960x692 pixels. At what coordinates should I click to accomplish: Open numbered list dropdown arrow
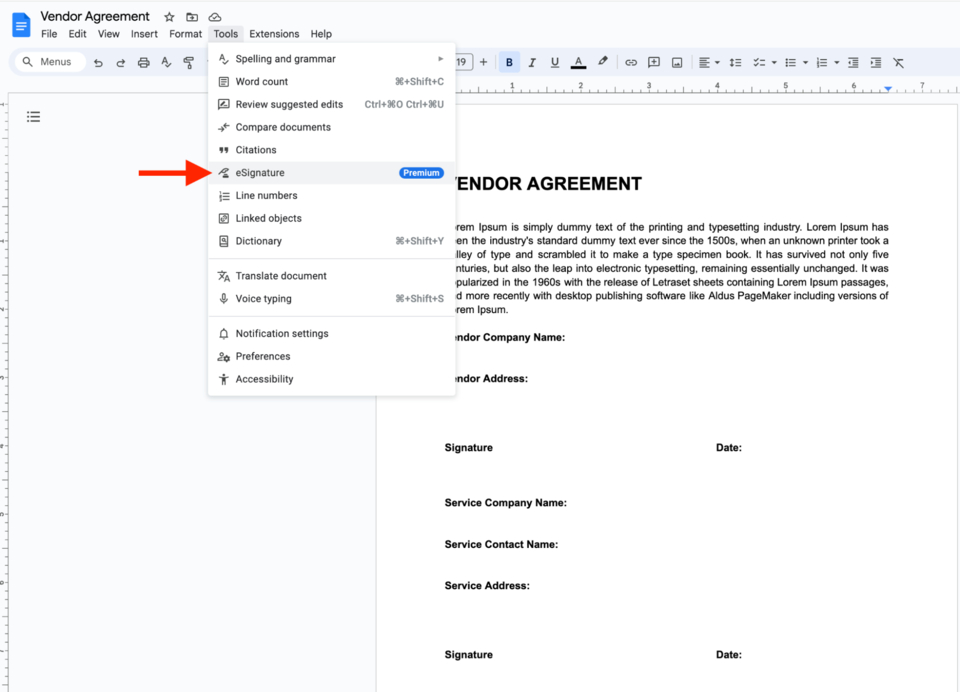(836, 62)
